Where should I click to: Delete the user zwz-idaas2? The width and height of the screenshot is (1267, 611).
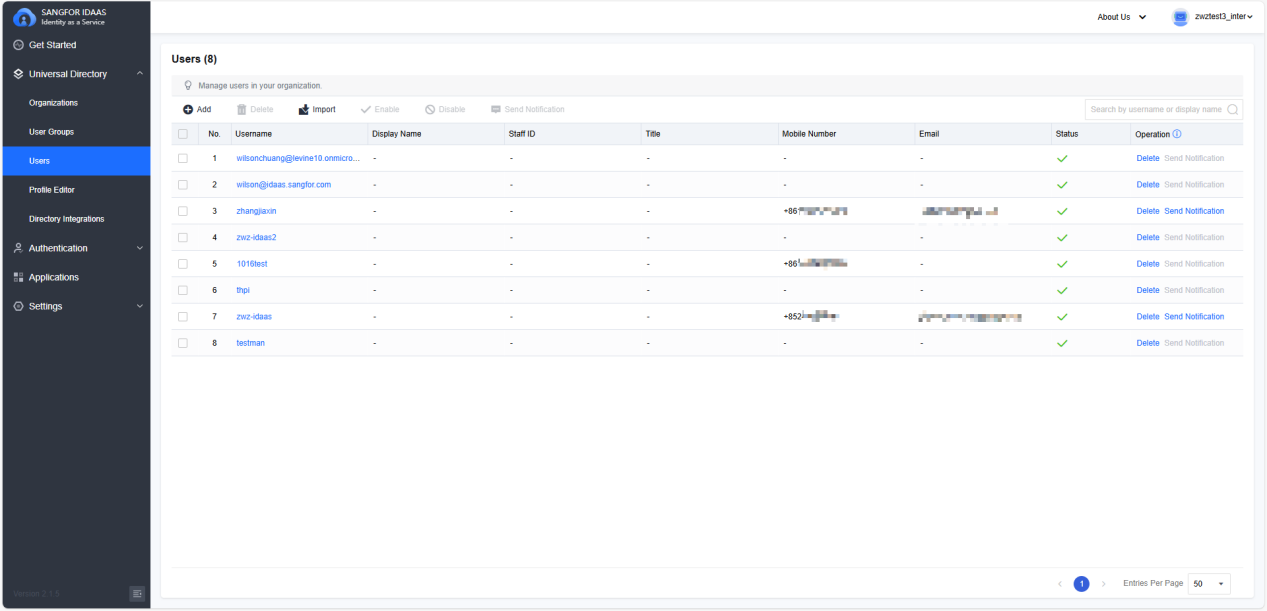(x=1148, y=237)
